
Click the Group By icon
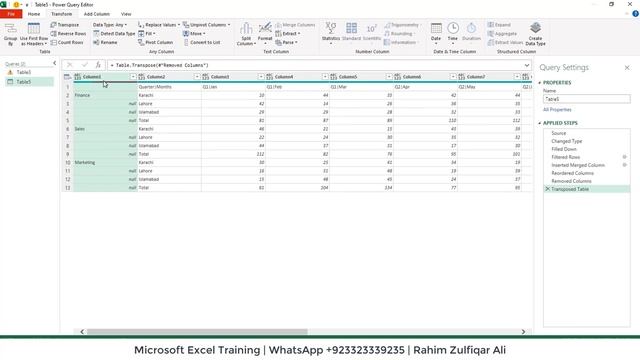point(11,34)
